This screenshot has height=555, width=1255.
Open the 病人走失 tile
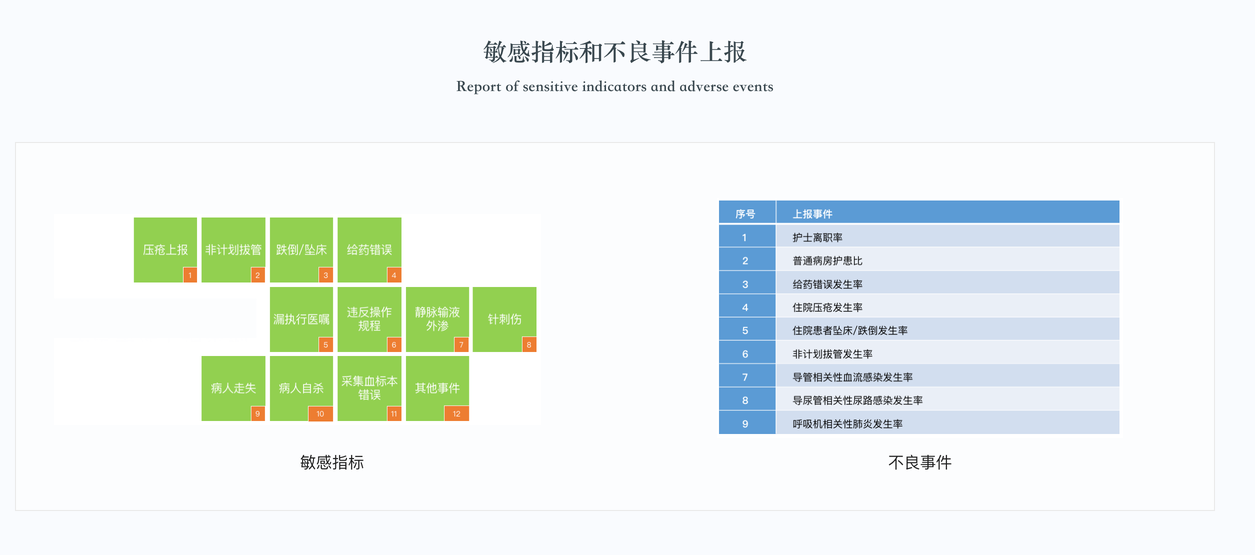point(233,388)
